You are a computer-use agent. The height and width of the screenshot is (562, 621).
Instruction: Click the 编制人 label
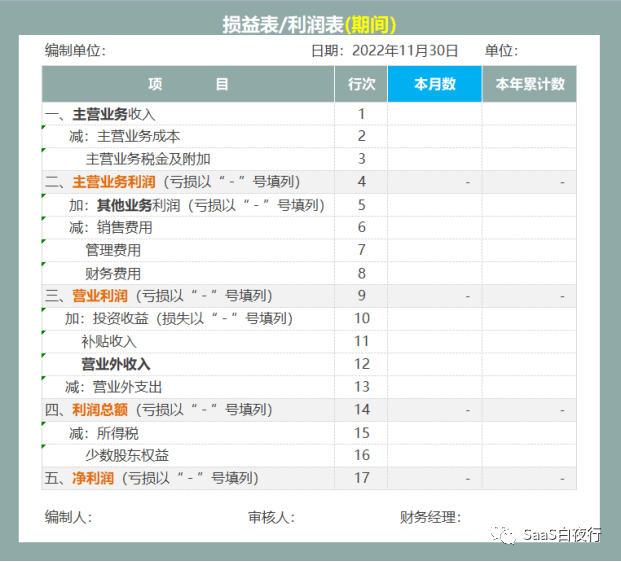[x=68, y=517]
